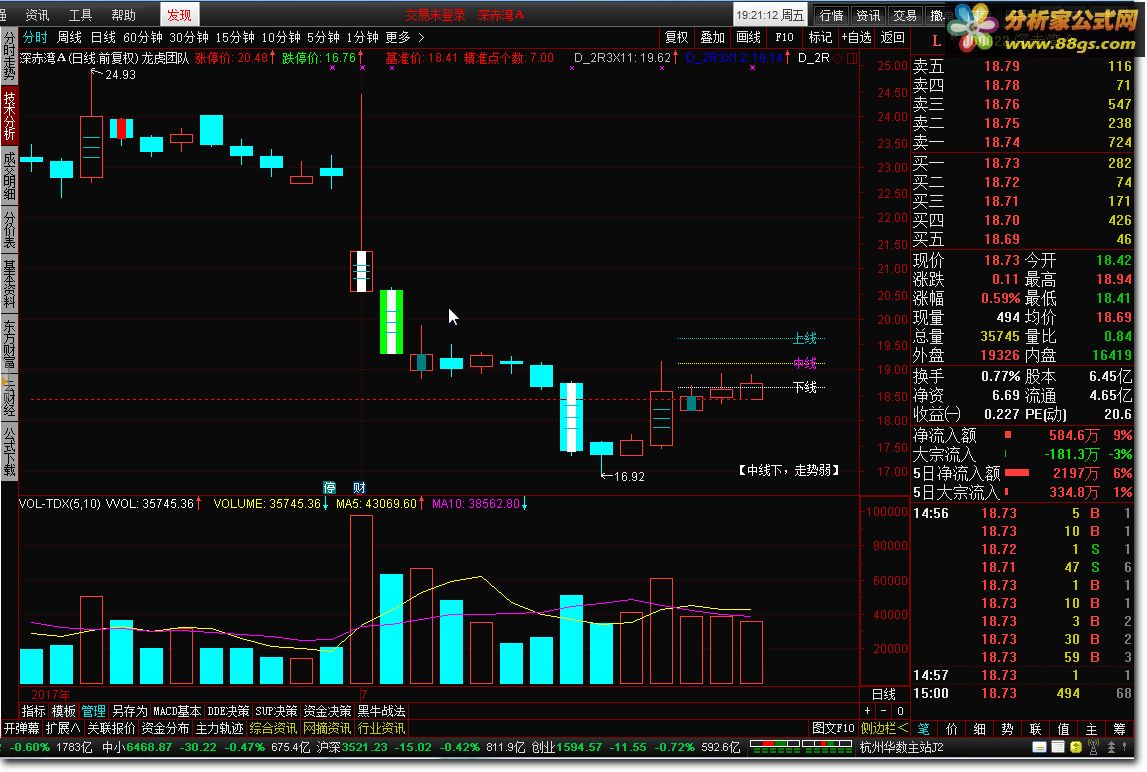Screen dimensions: 1147x772
Task: Select the SUP决策 template
Action: click(276, 711)
